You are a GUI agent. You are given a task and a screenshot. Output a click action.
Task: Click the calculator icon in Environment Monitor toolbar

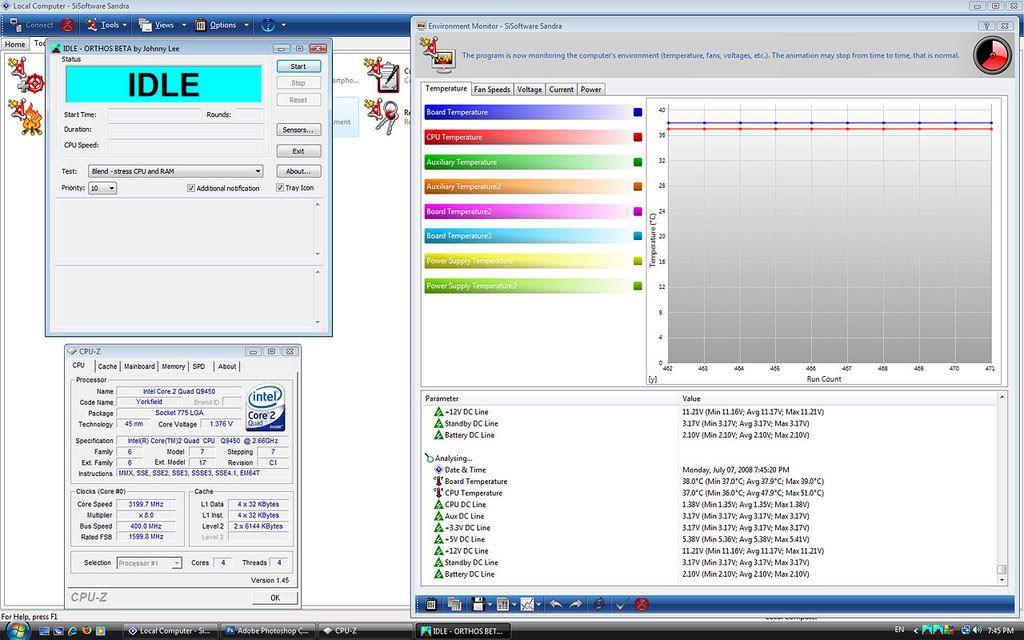coord(431,604)
